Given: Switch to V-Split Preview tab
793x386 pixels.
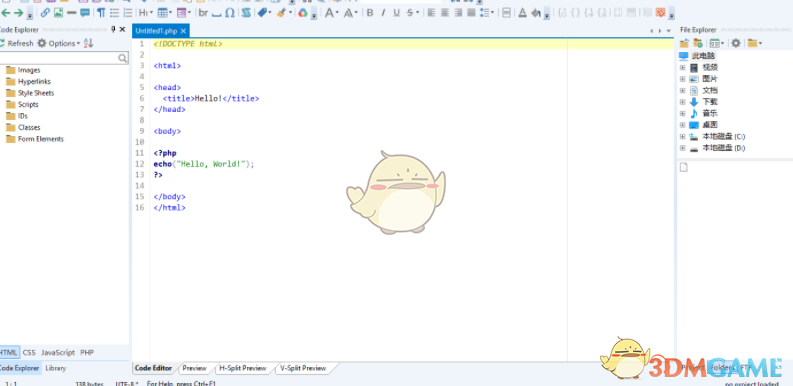Looking at the screenshot, I should (x=303, y=368).
